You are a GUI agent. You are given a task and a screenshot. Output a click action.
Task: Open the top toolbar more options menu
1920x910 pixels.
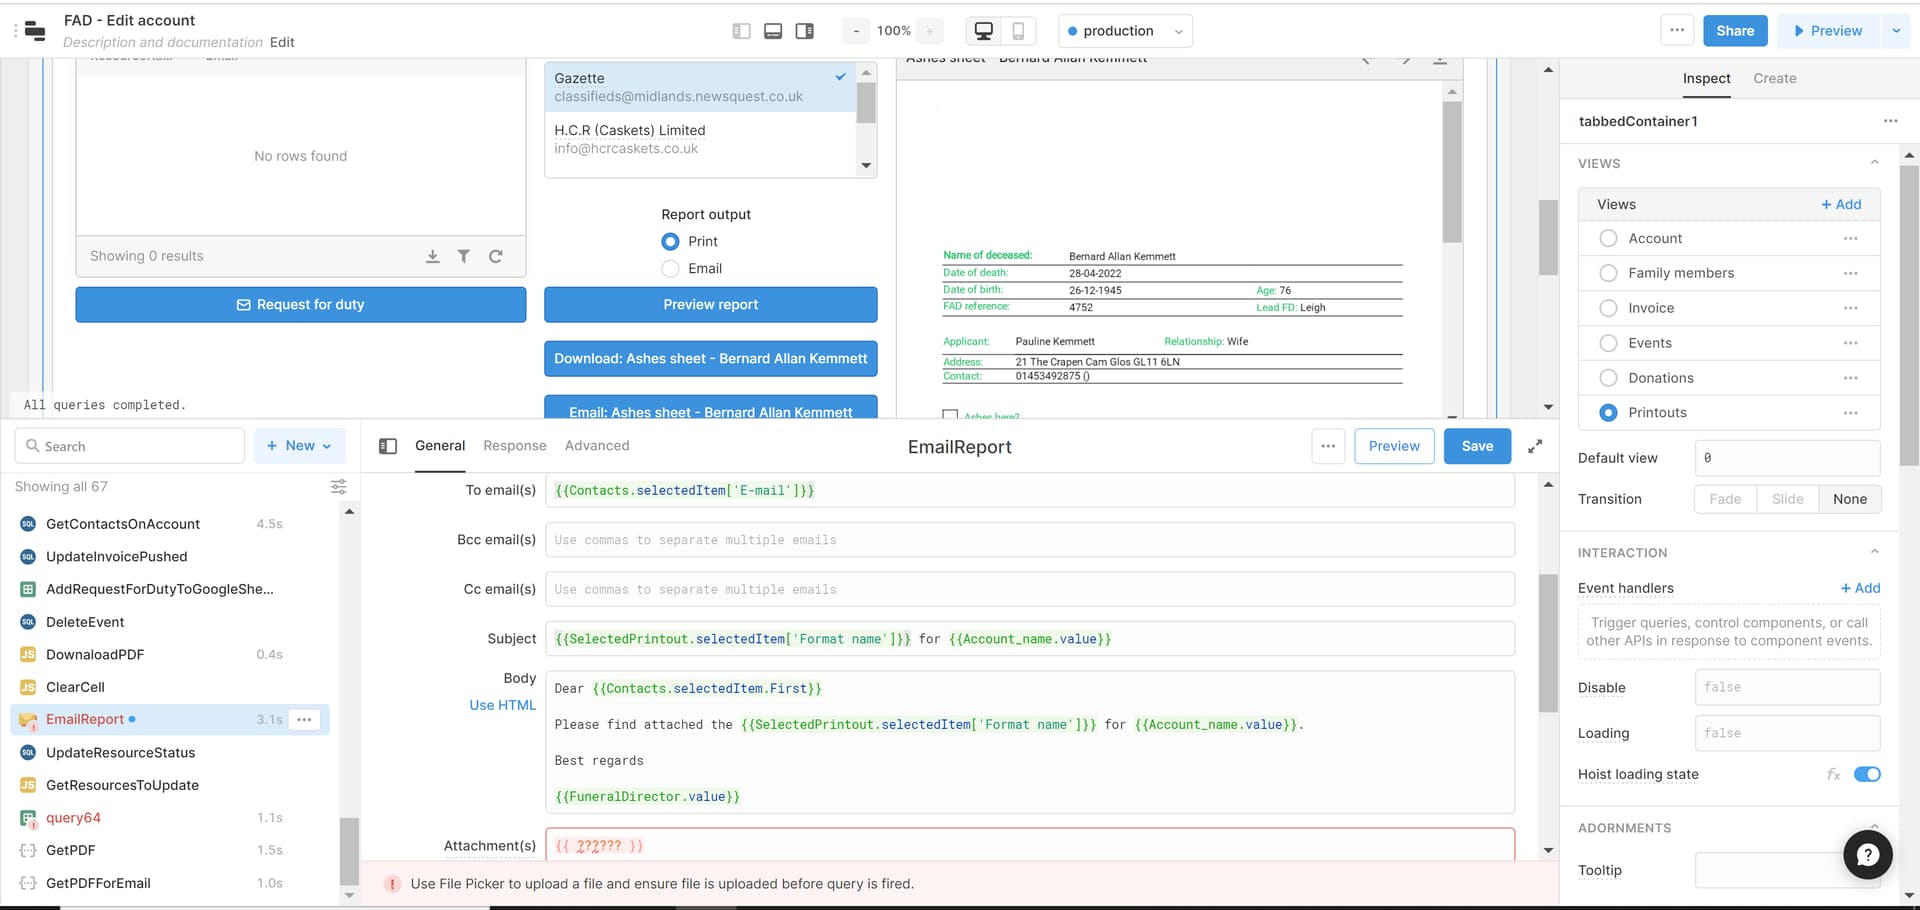[1677, 30]
